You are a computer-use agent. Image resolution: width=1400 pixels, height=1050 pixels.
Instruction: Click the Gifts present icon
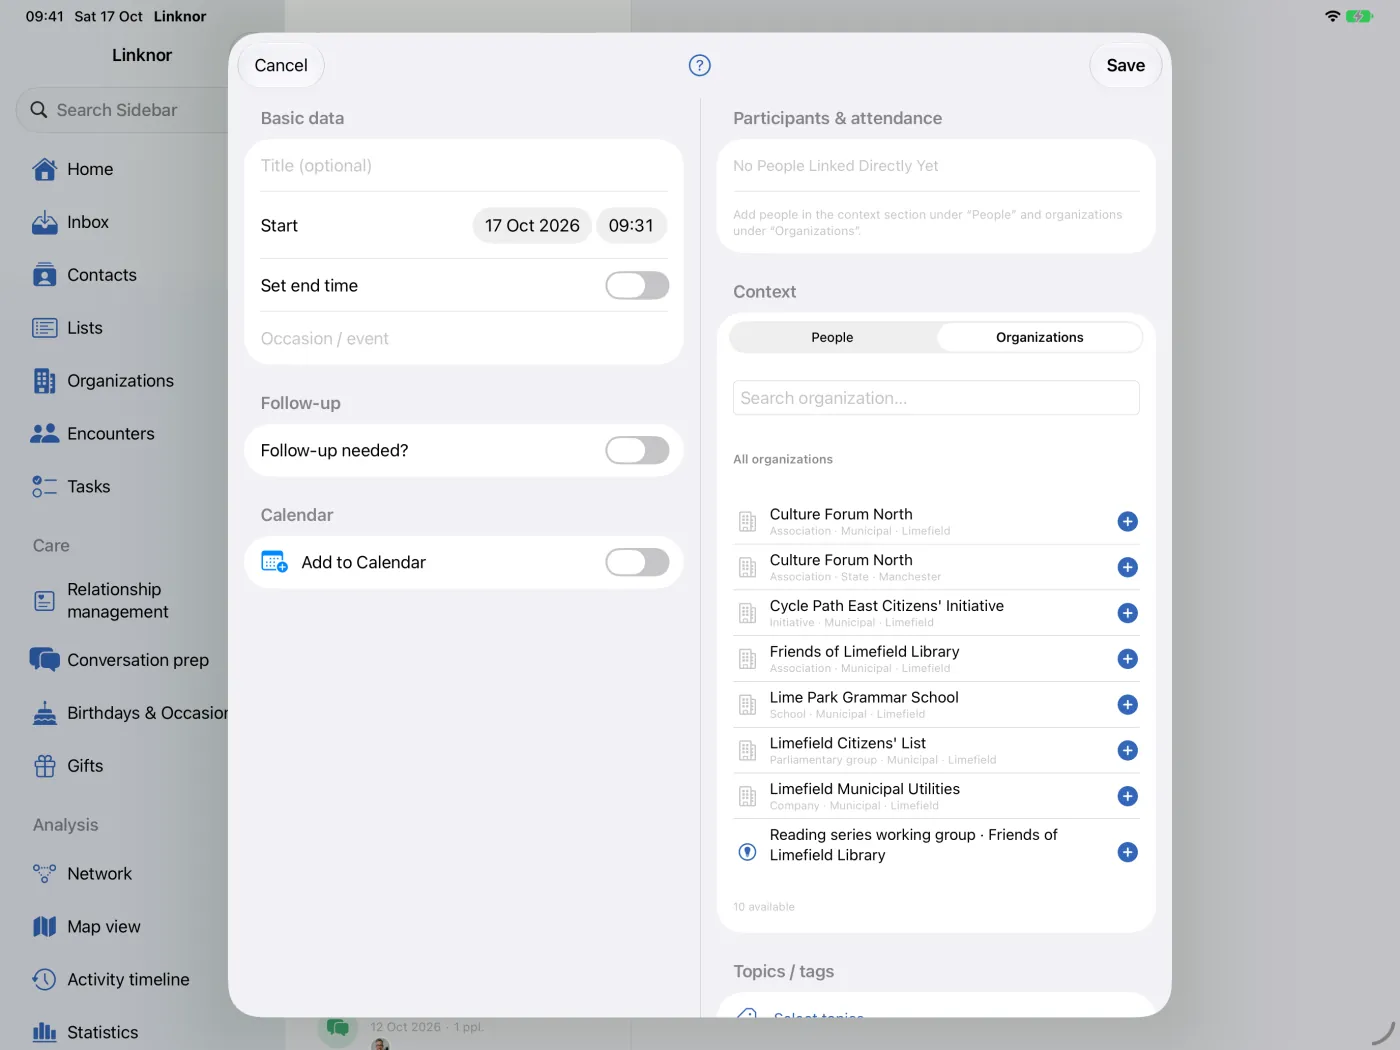45,766
